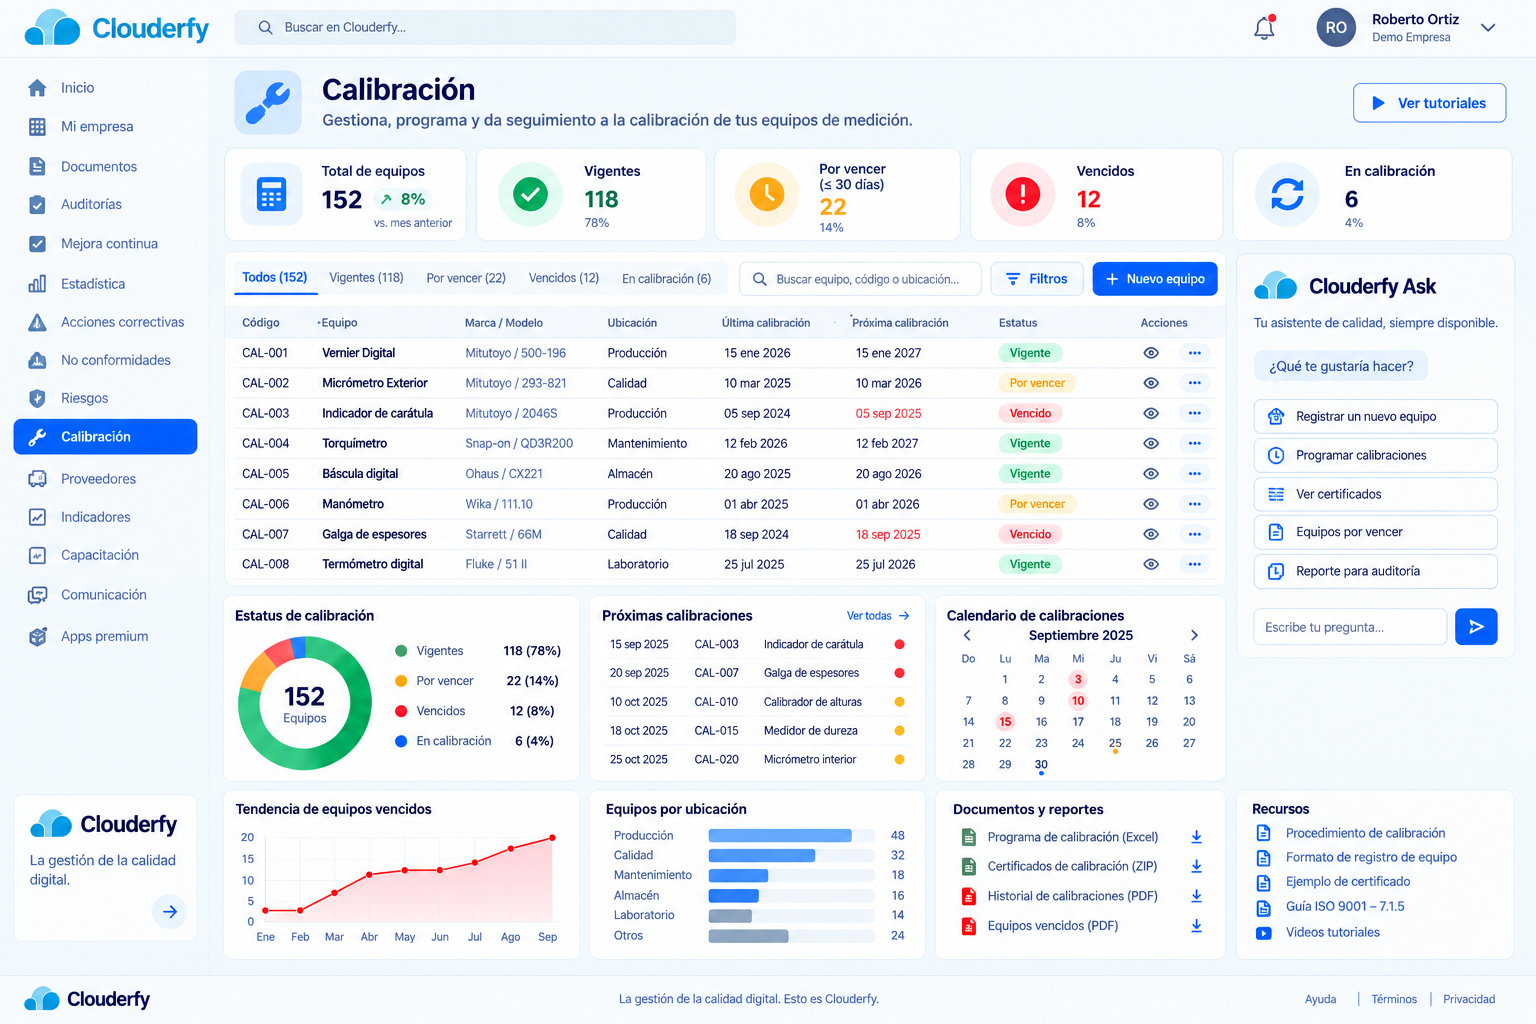Open more actions for CAL-002
This screenshot has width=1536, height=1024.
1194,383
